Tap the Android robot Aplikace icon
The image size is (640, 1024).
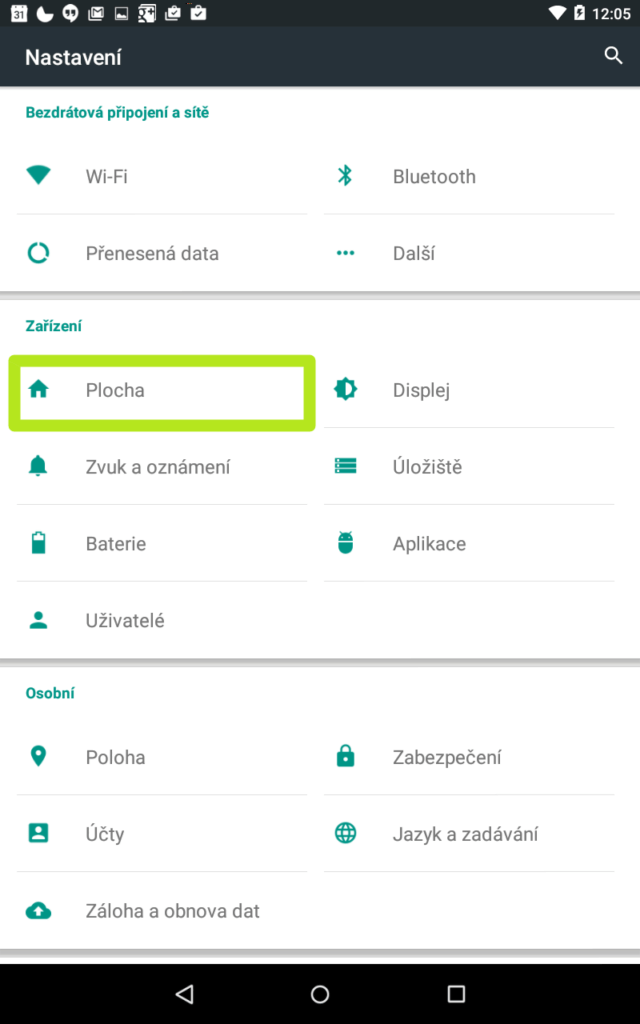pos(345,543)
